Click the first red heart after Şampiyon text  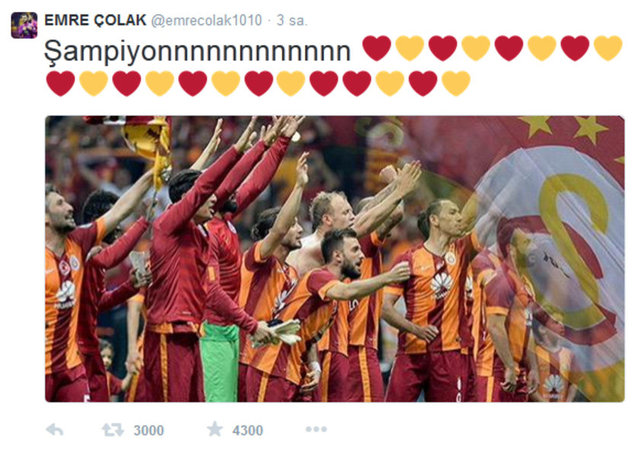[x=377, y=48]
